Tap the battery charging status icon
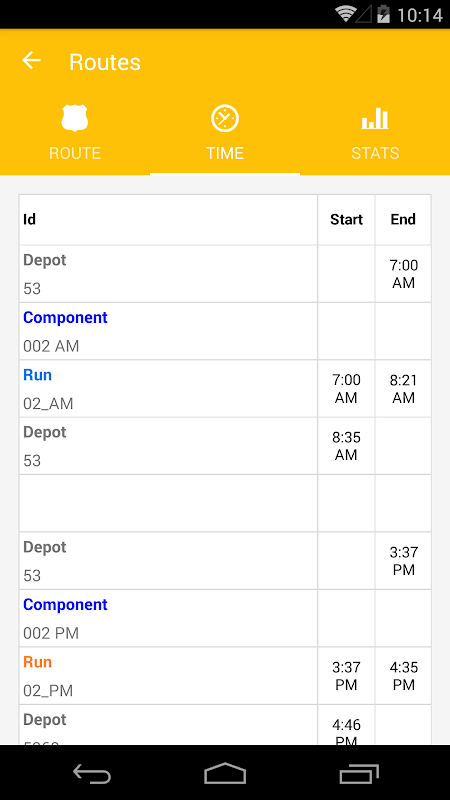The image size is (450, 800). (383, 14)
